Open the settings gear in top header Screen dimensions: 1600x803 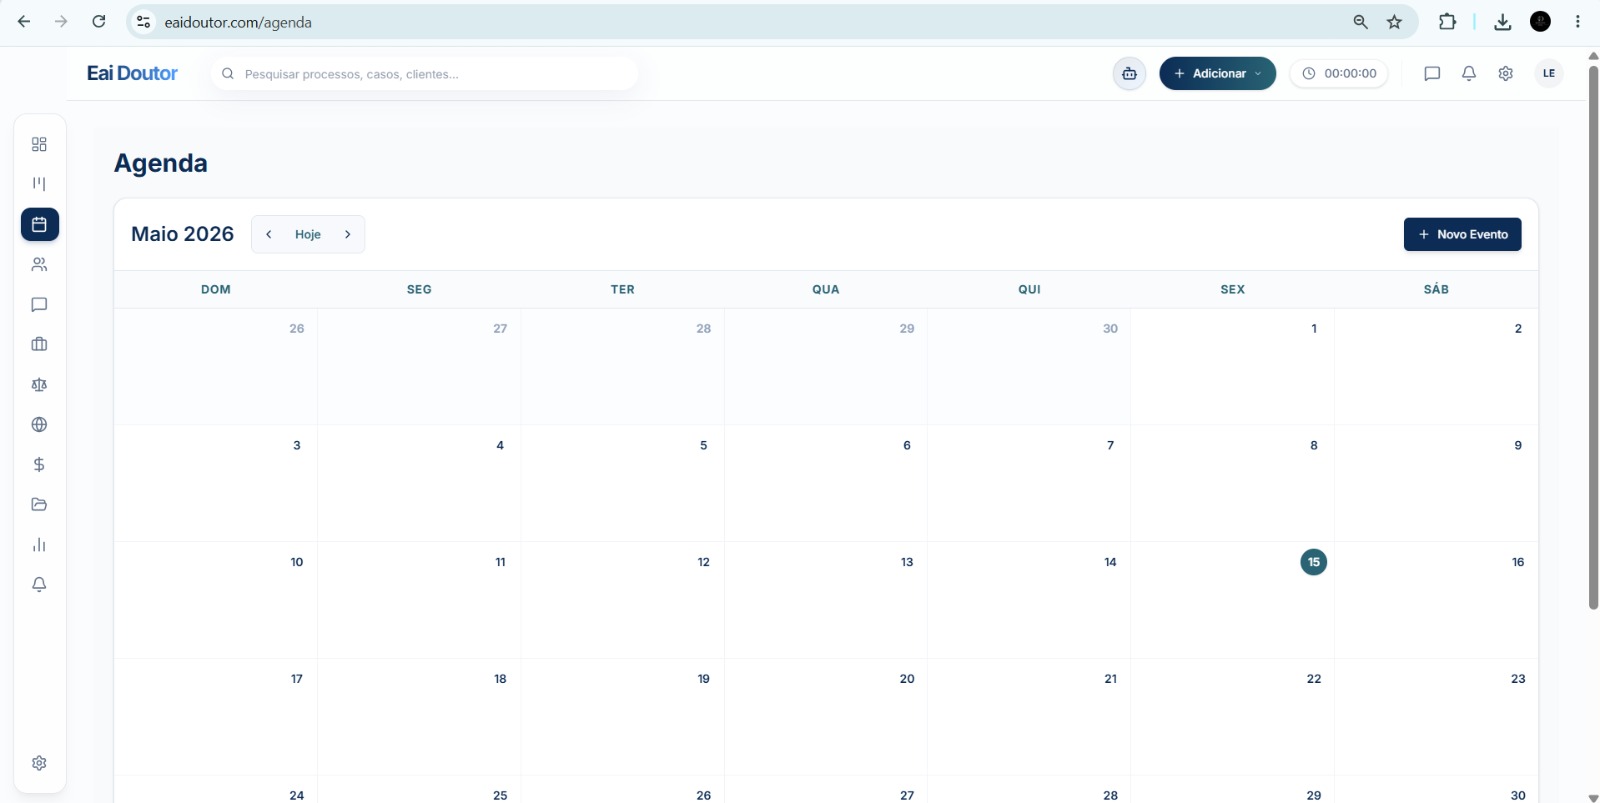(x=1506, y=73)
